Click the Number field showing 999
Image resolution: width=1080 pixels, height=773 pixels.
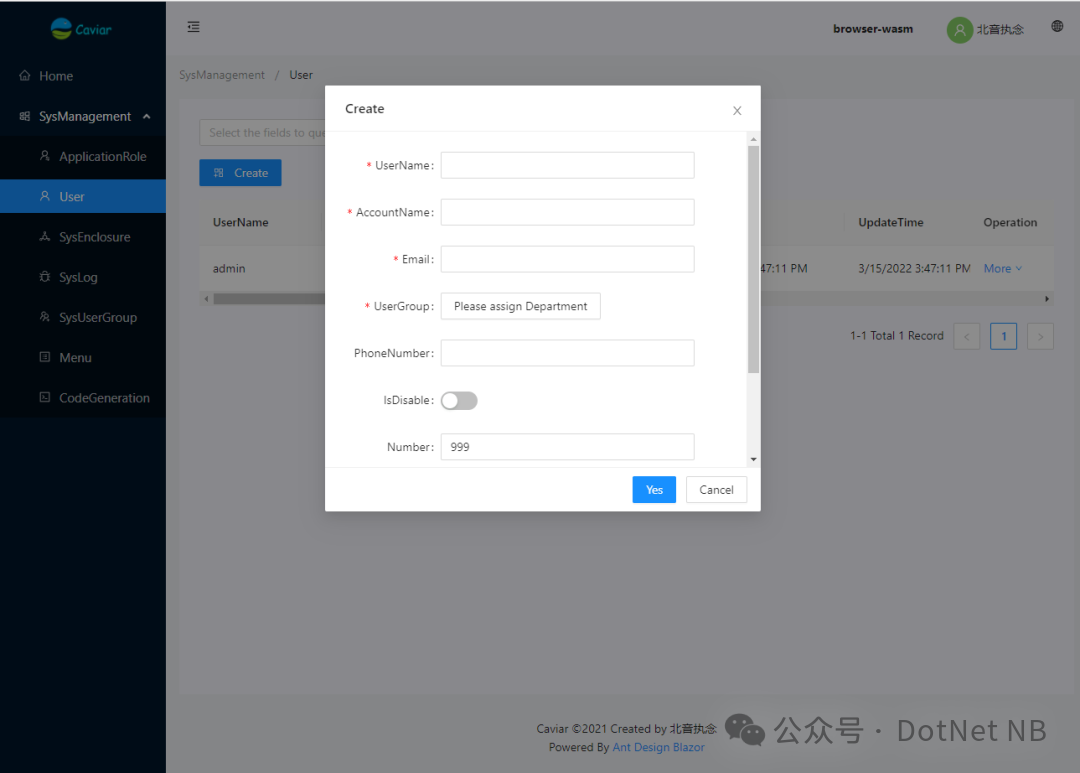[568, 446]
